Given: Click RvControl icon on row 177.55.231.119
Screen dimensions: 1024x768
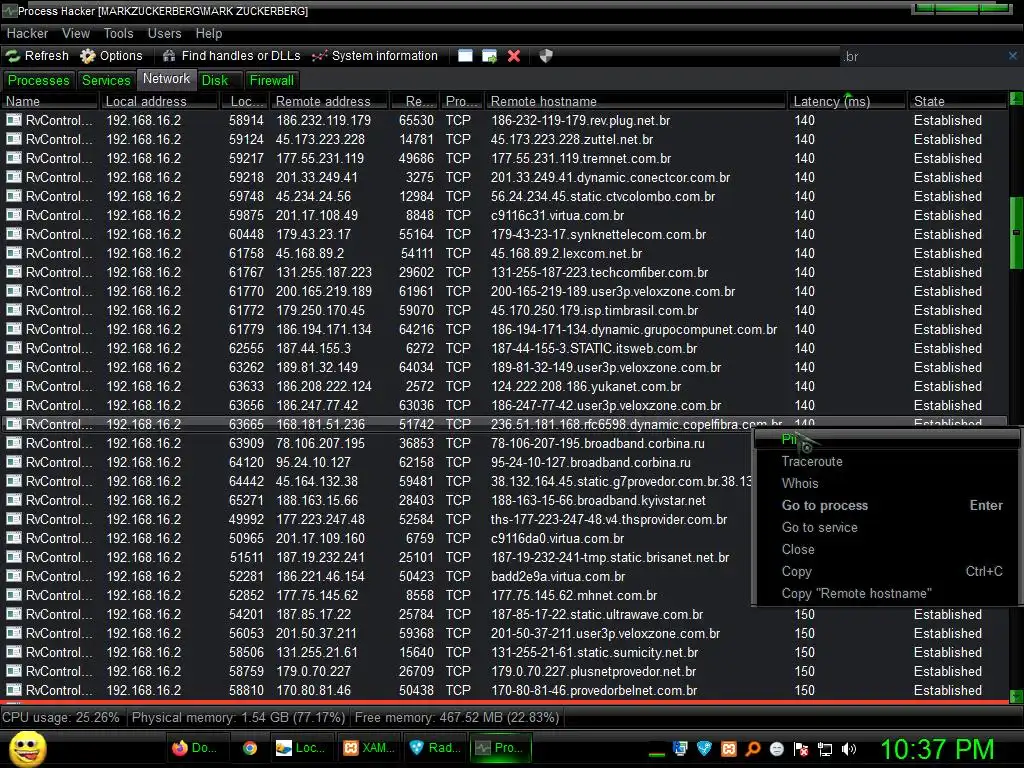Looking at the screenshot, I should pos(14,158).
